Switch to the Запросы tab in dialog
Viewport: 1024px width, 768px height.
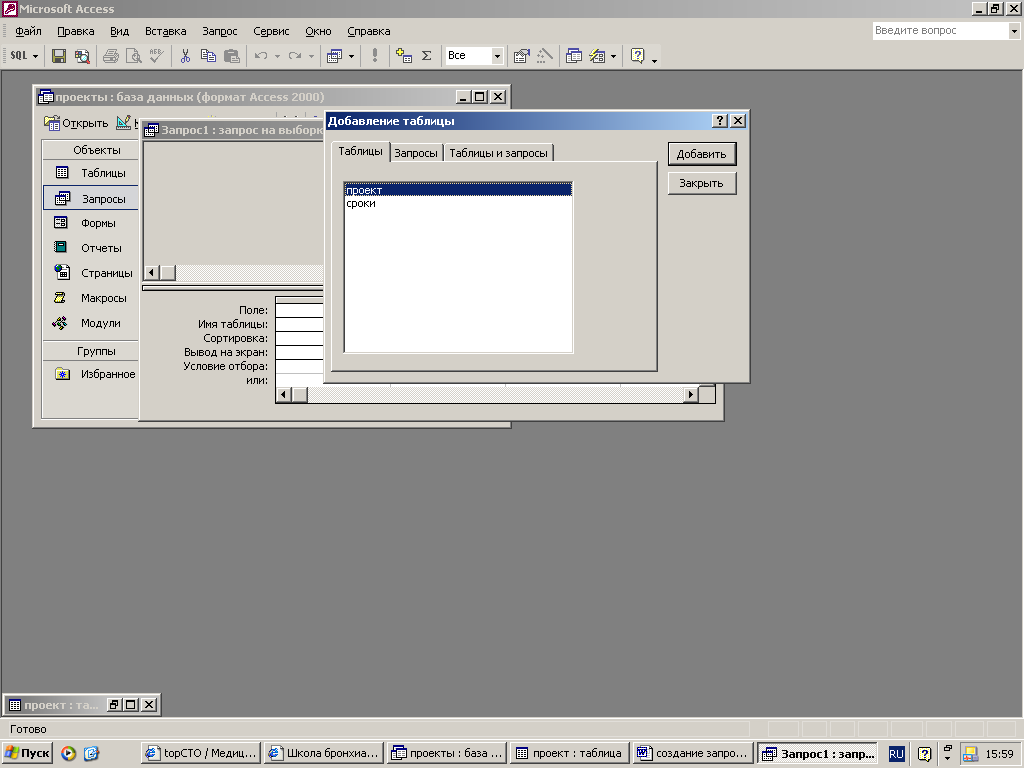coord(416,153)
